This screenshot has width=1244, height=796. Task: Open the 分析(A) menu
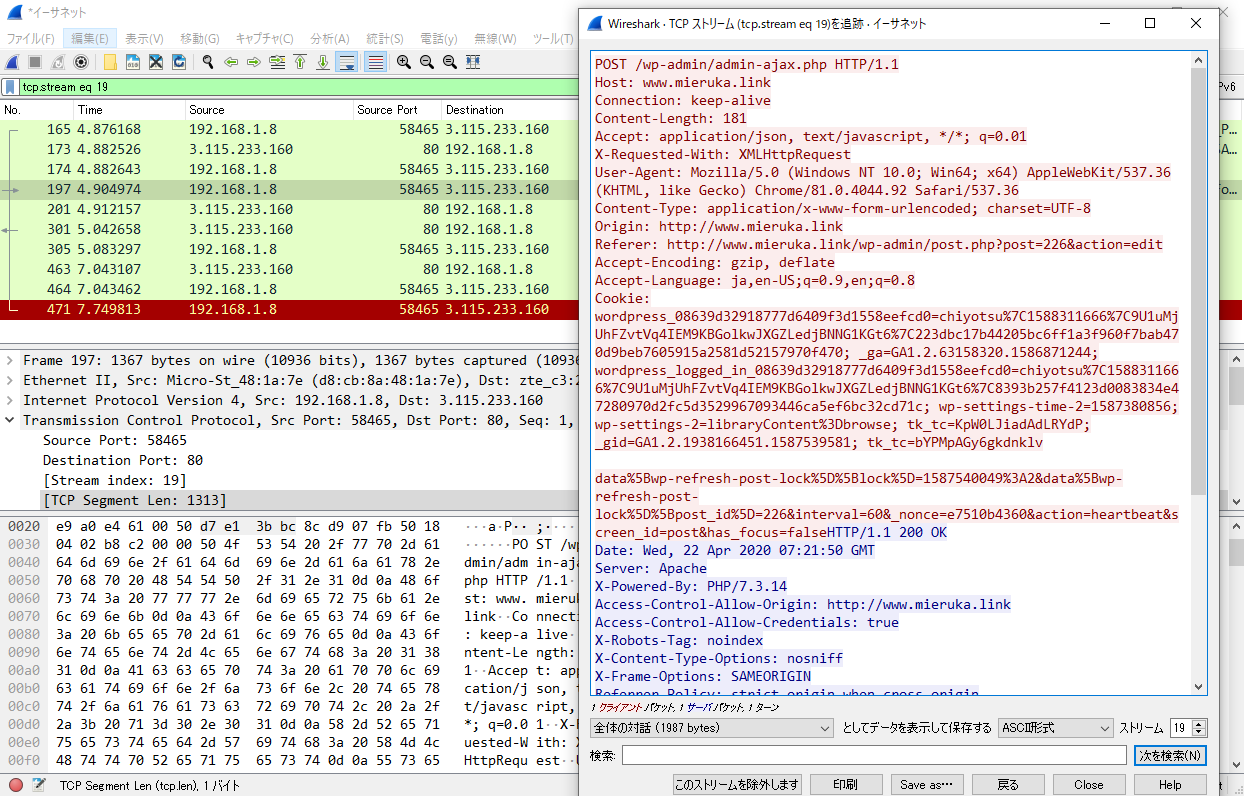click(x=330, y=38)
